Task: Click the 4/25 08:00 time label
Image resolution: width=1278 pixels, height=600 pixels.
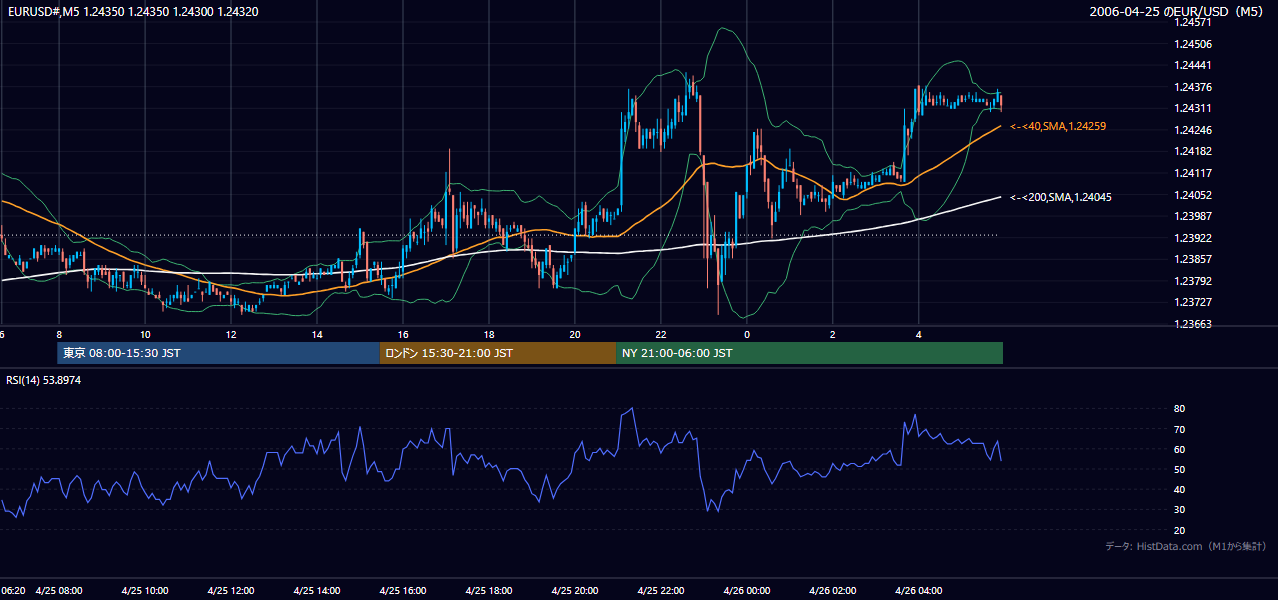Action: pyautogui.click(x=59, y=591)
